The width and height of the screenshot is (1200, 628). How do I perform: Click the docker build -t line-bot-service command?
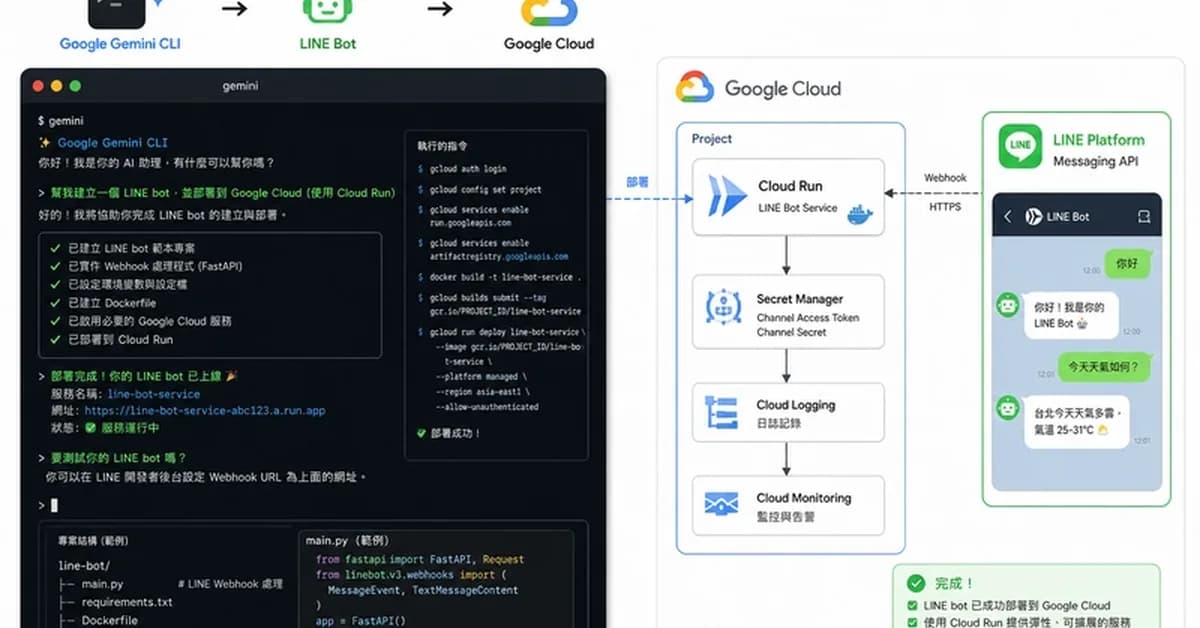click(x=505, y=277)
